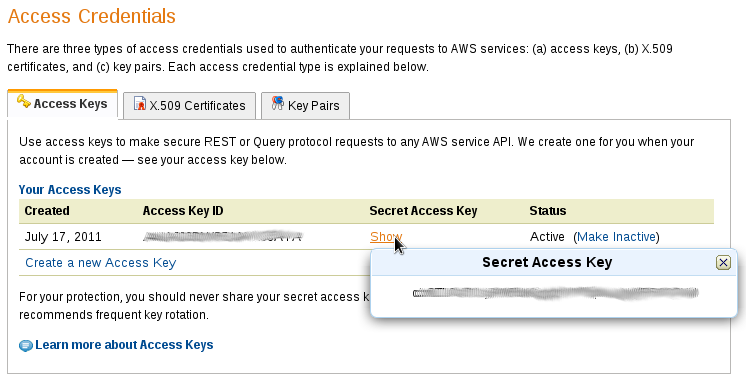Click the Secret Access Key popup title
The width and height of the screenshot is (746, 386).
coord(547,262)
